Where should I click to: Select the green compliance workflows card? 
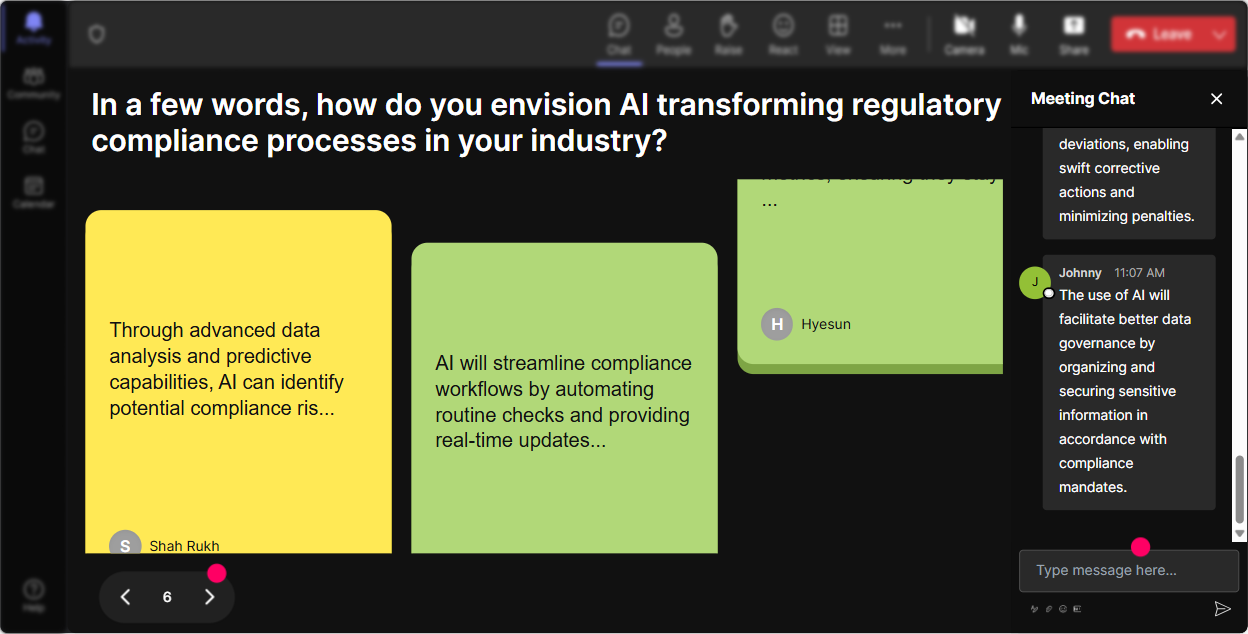click(564, 398)
